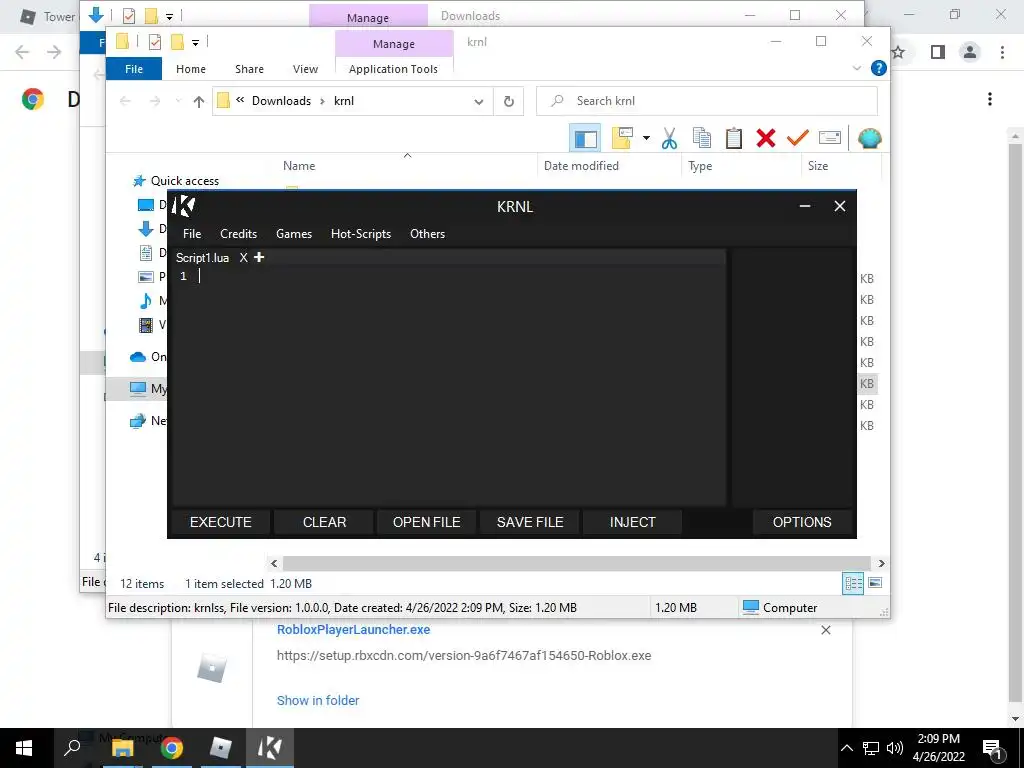The image size is (1024, 768).
Task: Click into the script editor area
Action: tap(449, 385)
